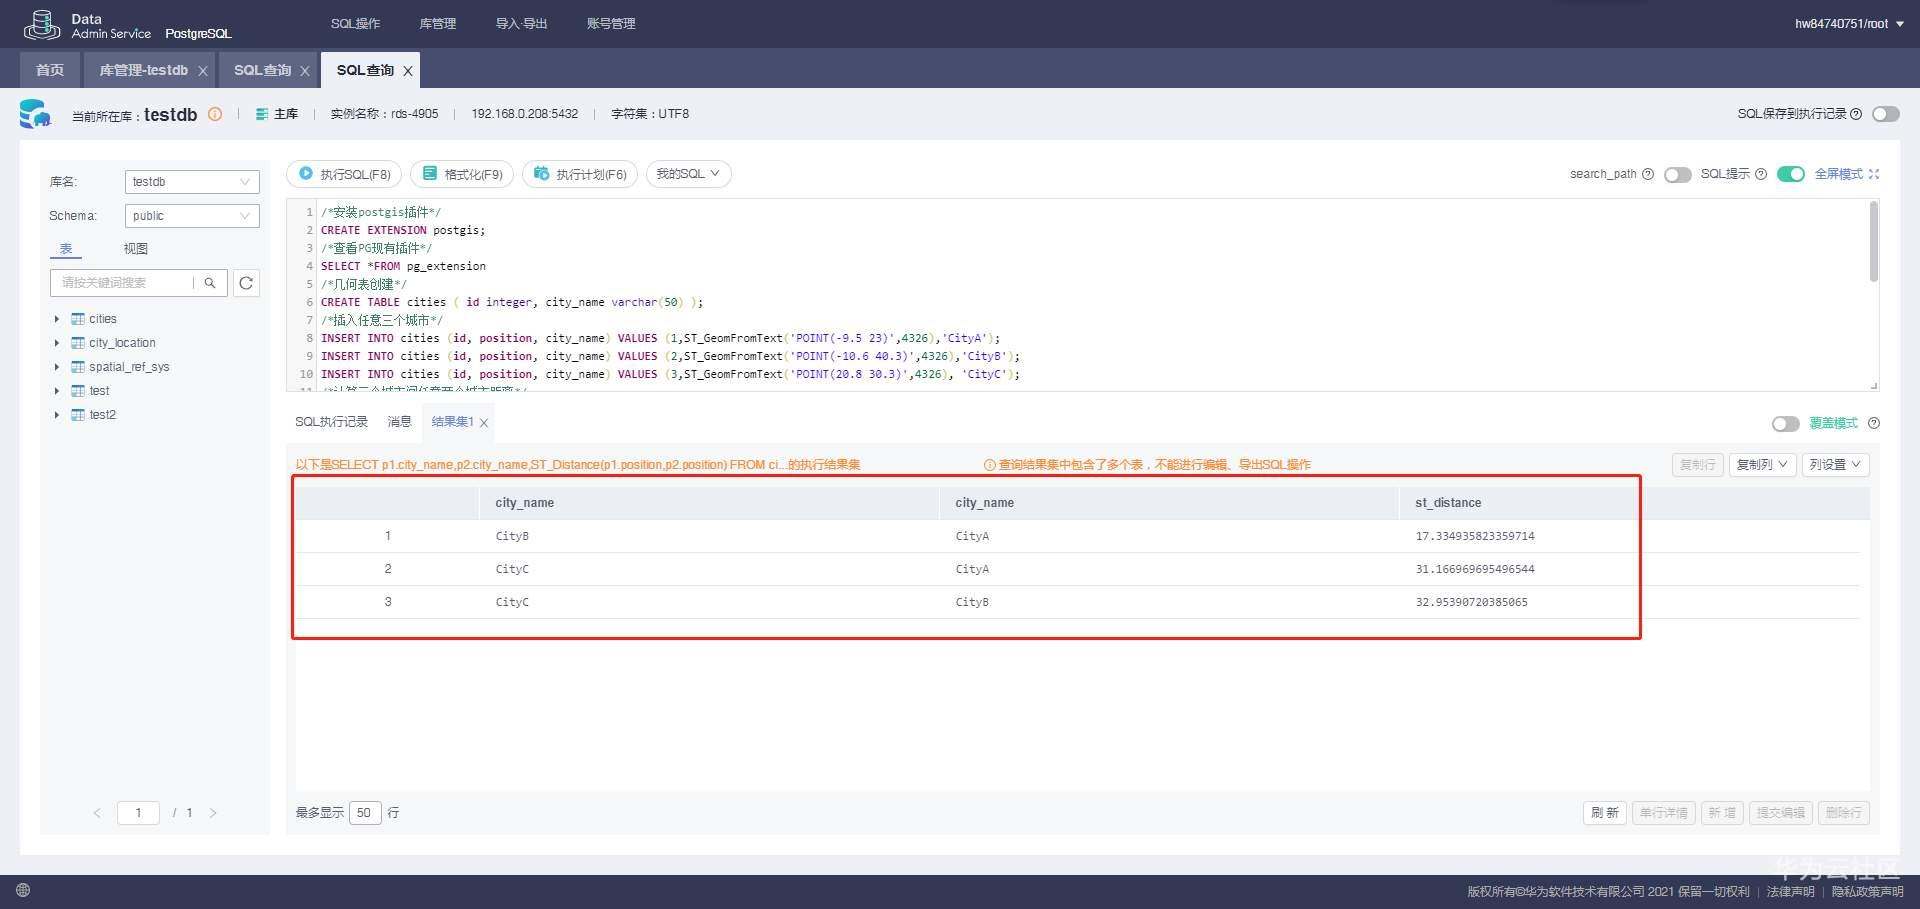Click the Data Admin Service logo icon

tap(41, 24)
